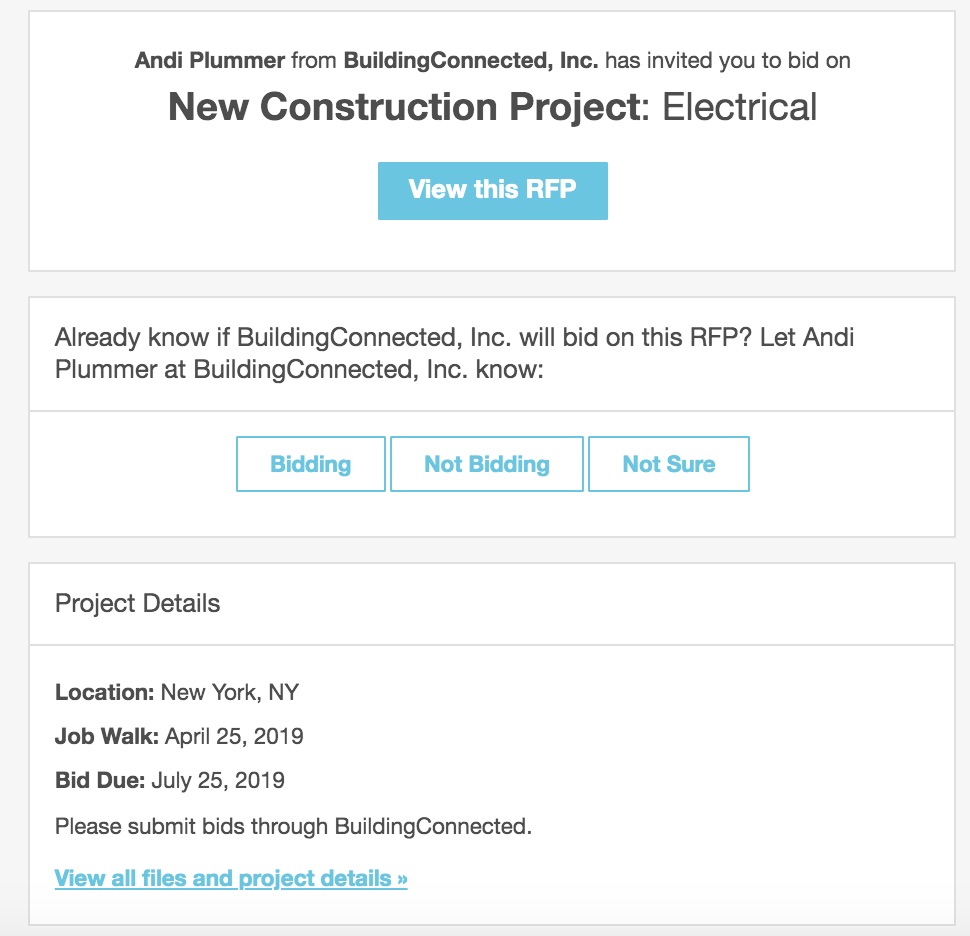Click the Already know if paragraph text
The height and width of the screenshot is (936, 970).
(x=454, y=337)
